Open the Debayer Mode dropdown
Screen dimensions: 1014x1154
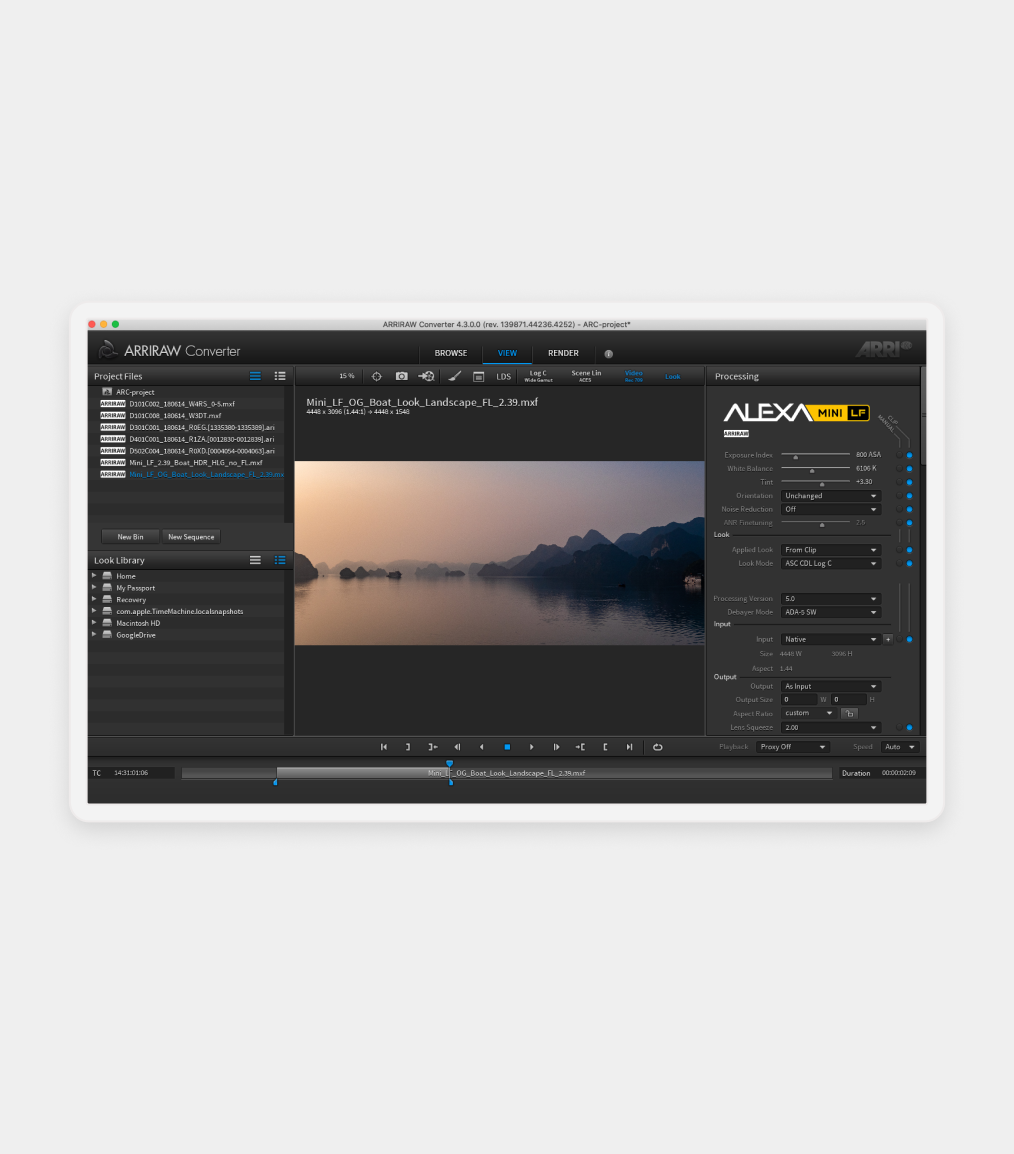[x=831, y=612]
